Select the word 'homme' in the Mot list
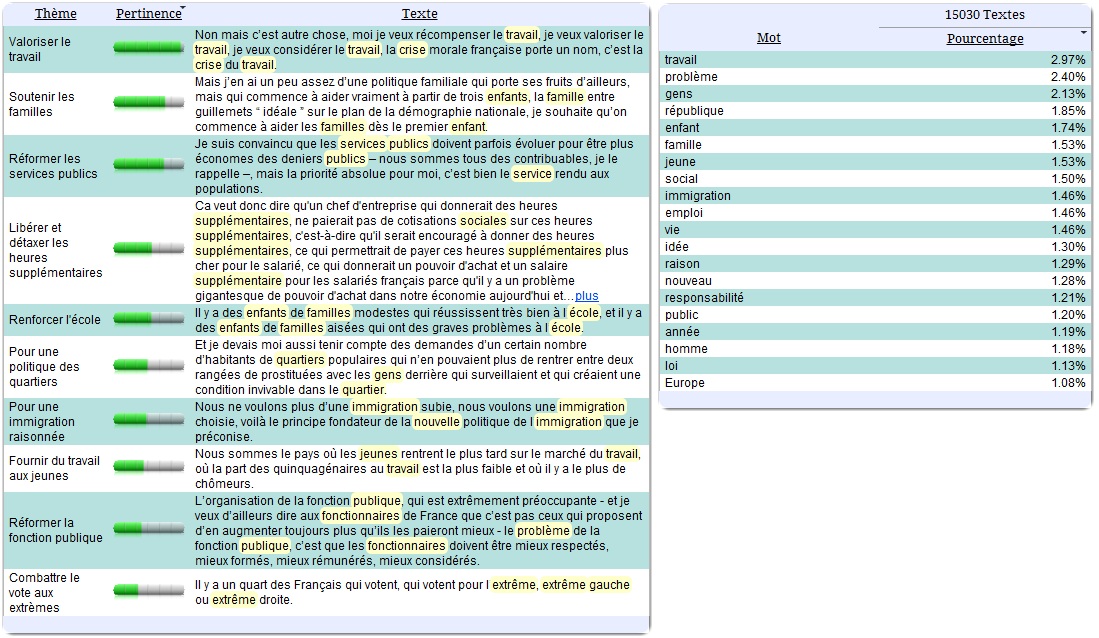Image resolution: width=1099 pixels, height=638 pixels. (x=686, y=348)
